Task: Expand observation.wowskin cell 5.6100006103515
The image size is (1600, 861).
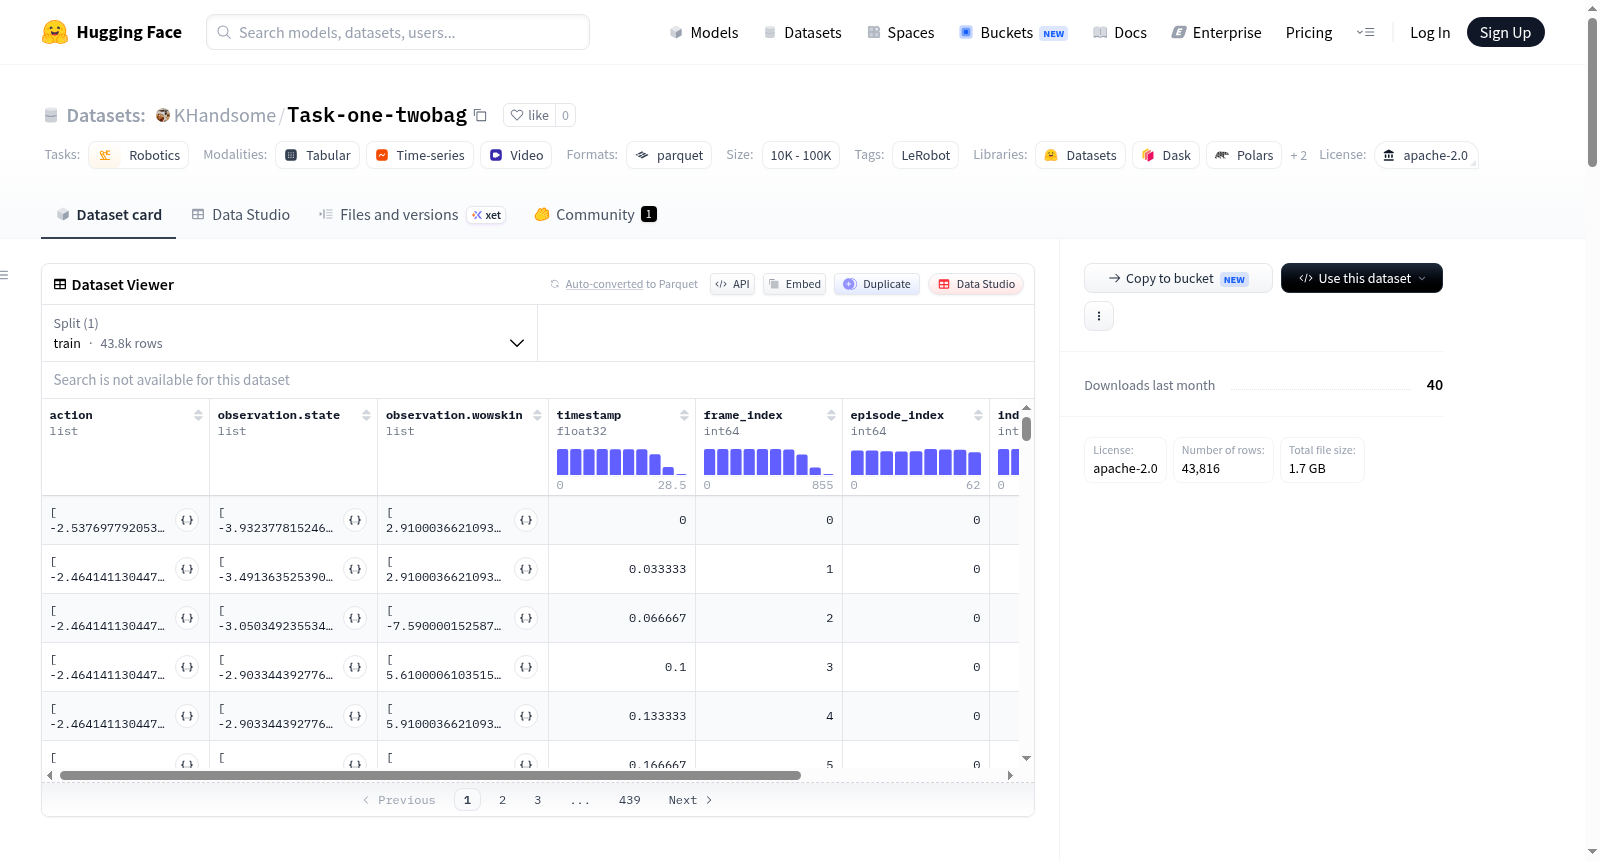Action: (x=526, y=667)
